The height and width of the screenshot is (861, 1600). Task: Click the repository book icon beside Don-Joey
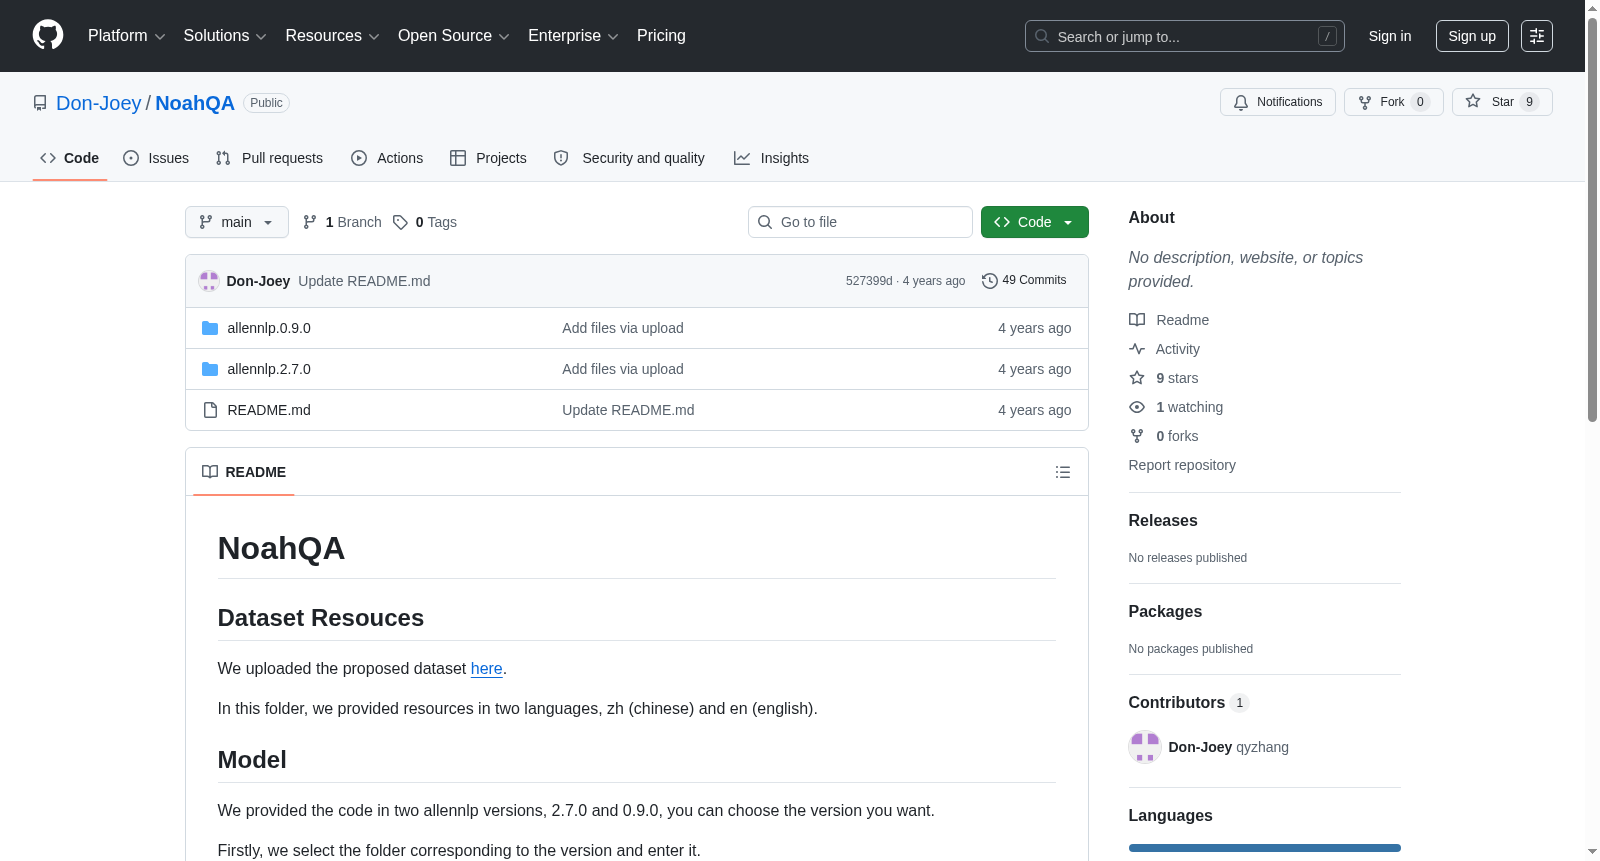point(40,103)
